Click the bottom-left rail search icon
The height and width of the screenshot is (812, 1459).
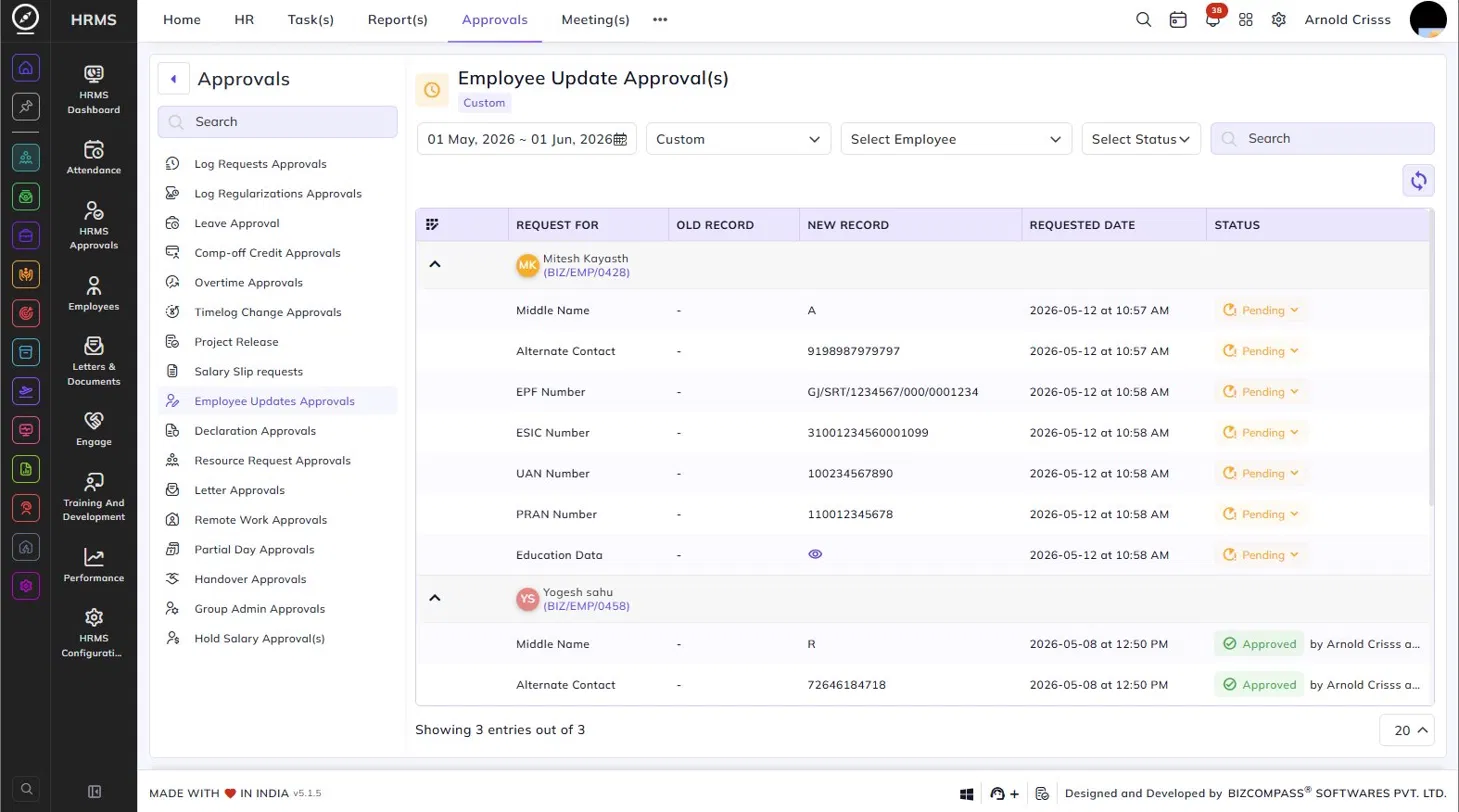coord(26,788)
